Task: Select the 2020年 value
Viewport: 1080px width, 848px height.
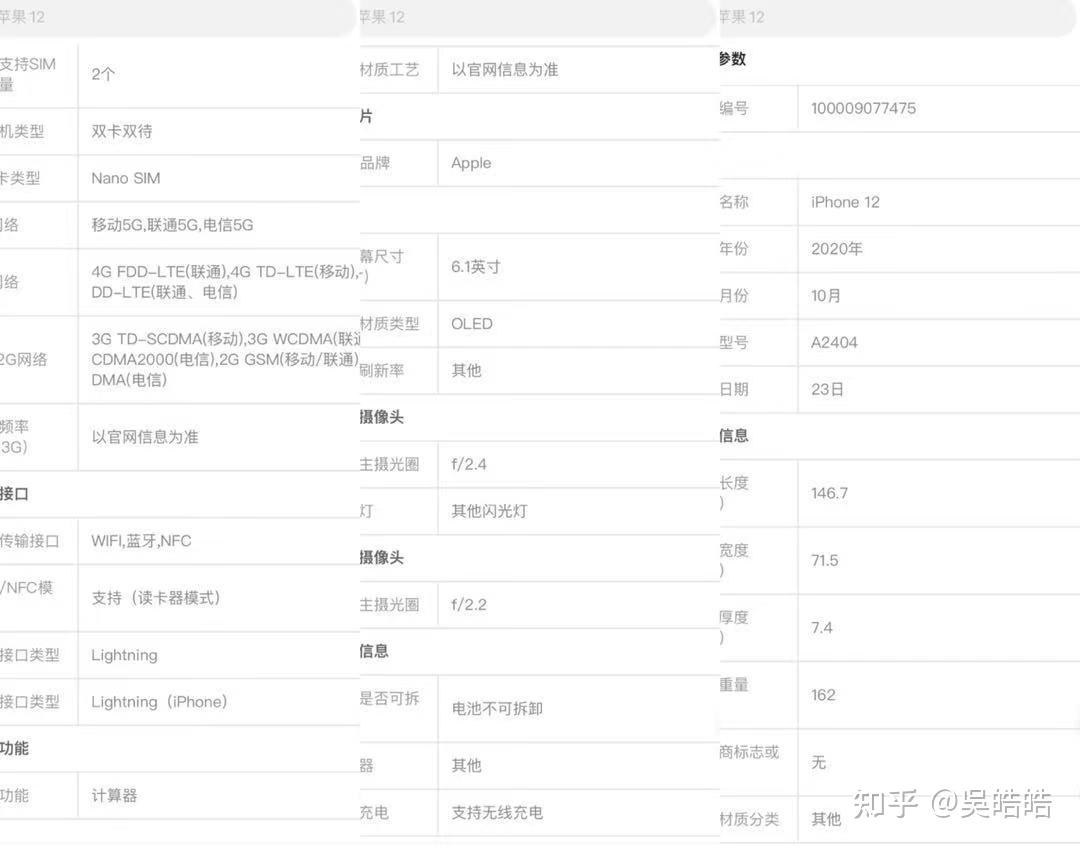Action: click(x=837, y=249)
